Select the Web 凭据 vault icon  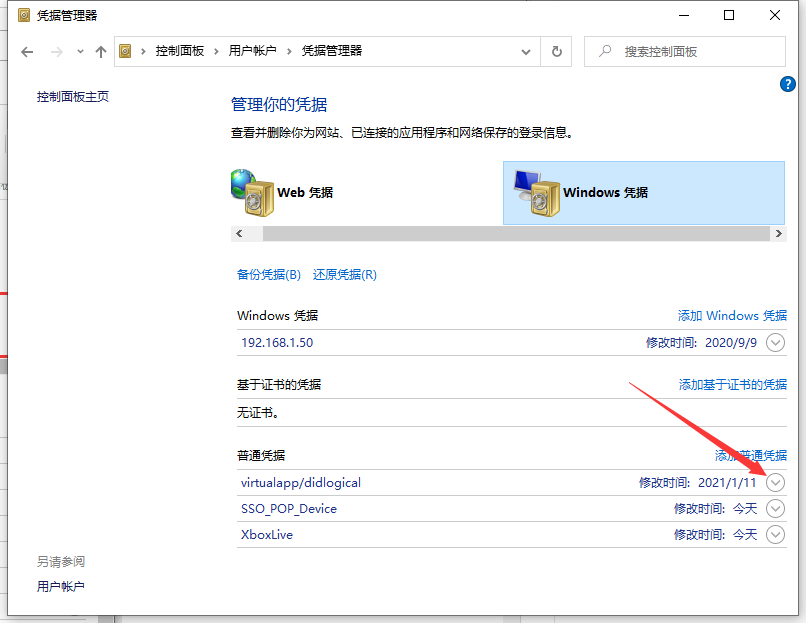[x=253, y=193]
